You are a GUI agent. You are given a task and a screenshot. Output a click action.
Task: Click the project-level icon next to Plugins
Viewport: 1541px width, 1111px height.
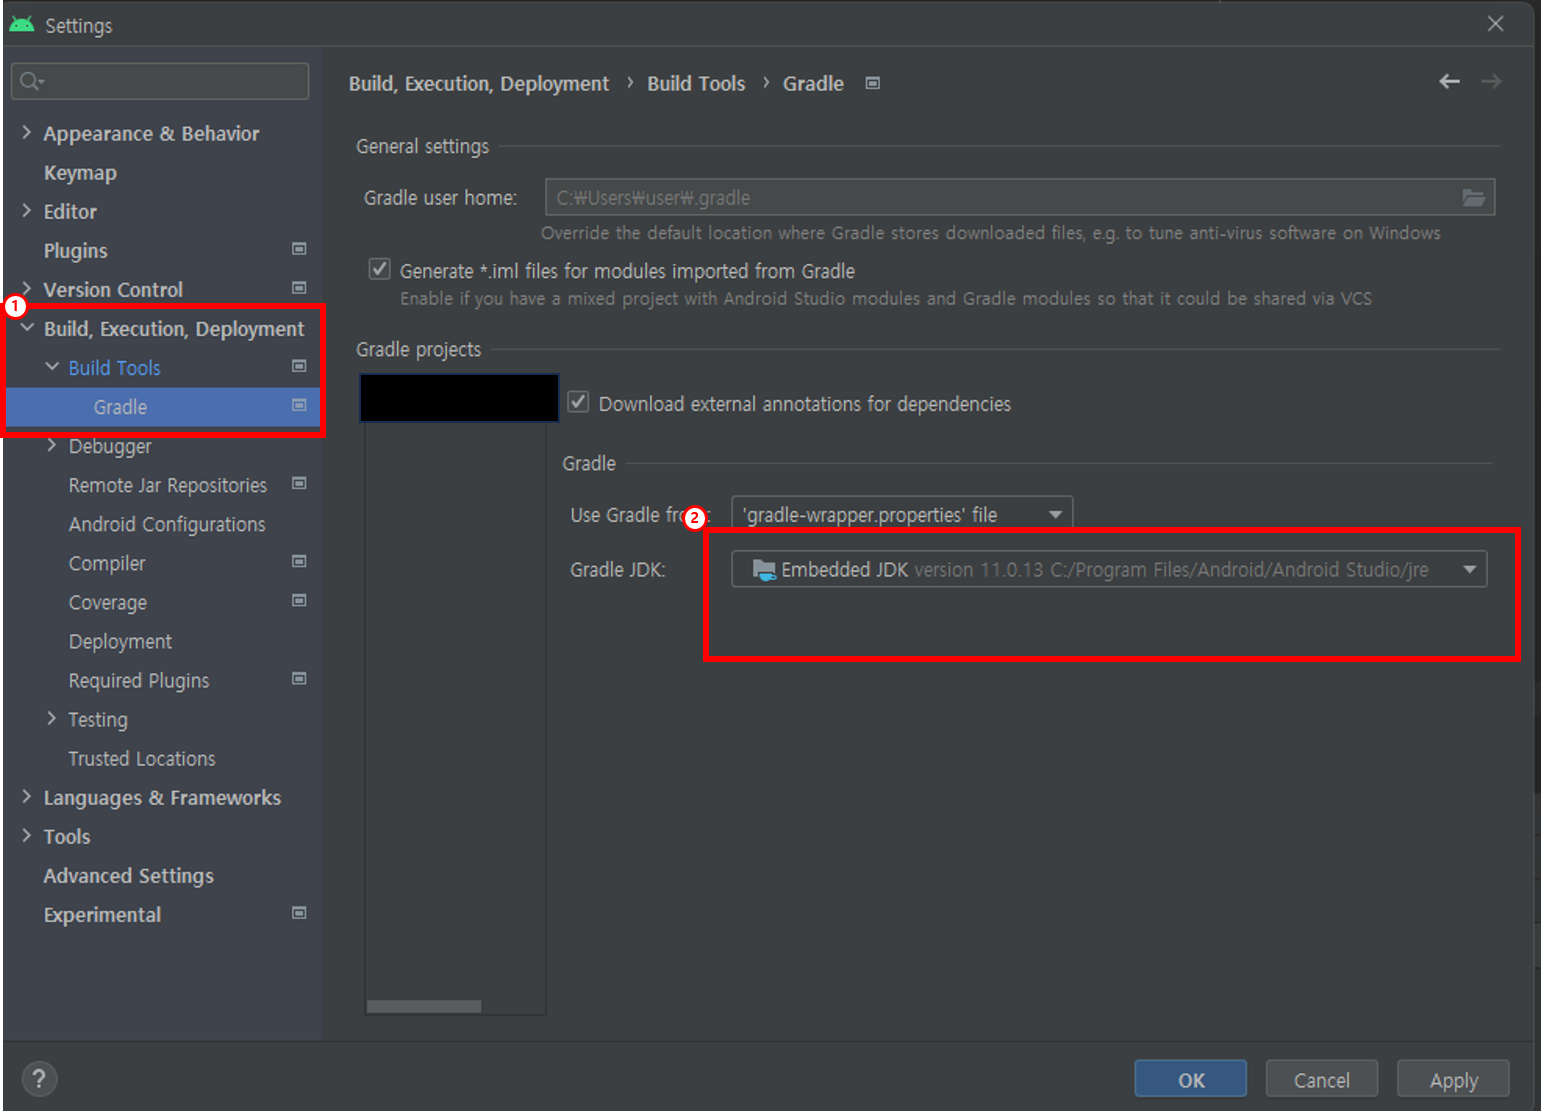click(299, 249)
